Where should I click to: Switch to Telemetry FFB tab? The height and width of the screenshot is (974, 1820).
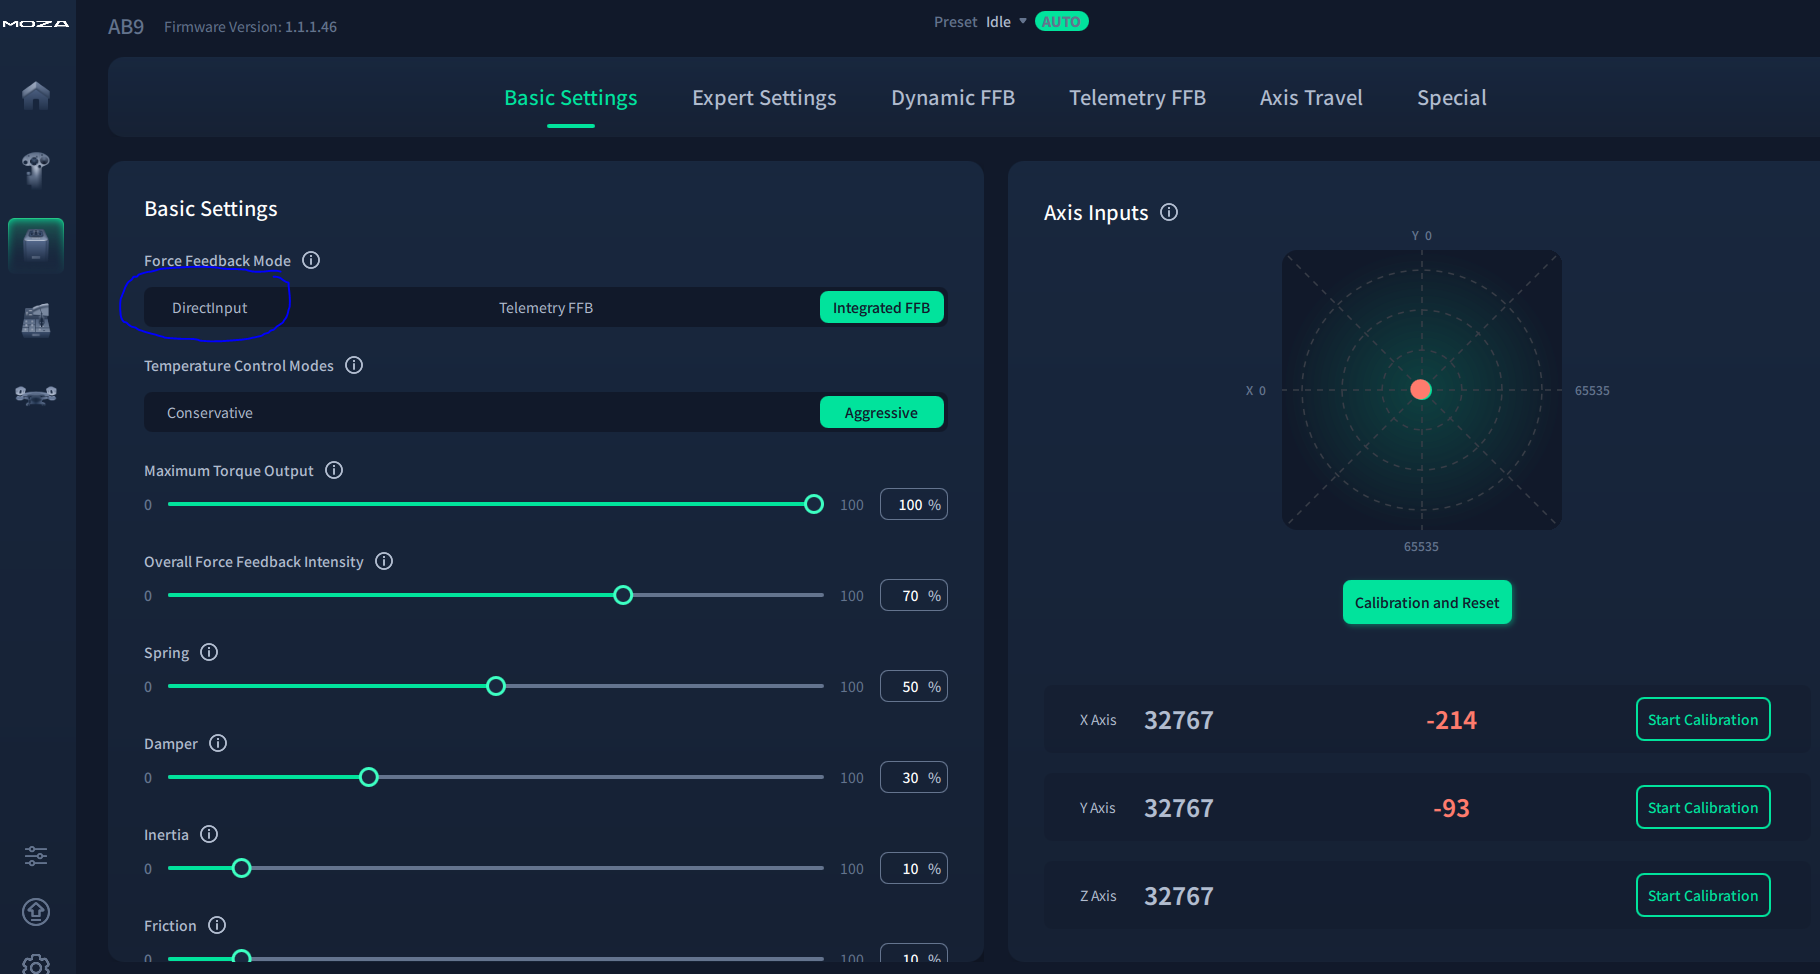[1137, 98]
